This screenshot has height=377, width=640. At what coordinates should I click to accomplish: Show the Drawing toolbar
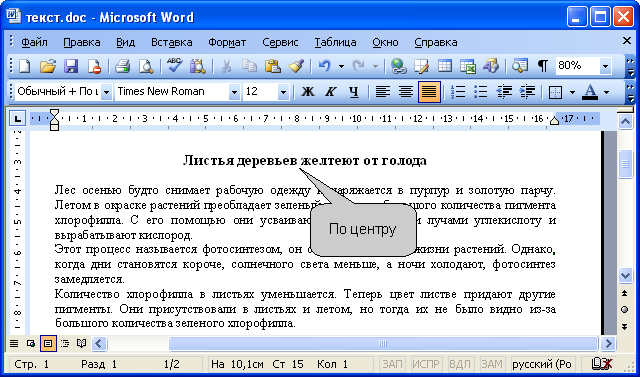click(x=491, y=66)
